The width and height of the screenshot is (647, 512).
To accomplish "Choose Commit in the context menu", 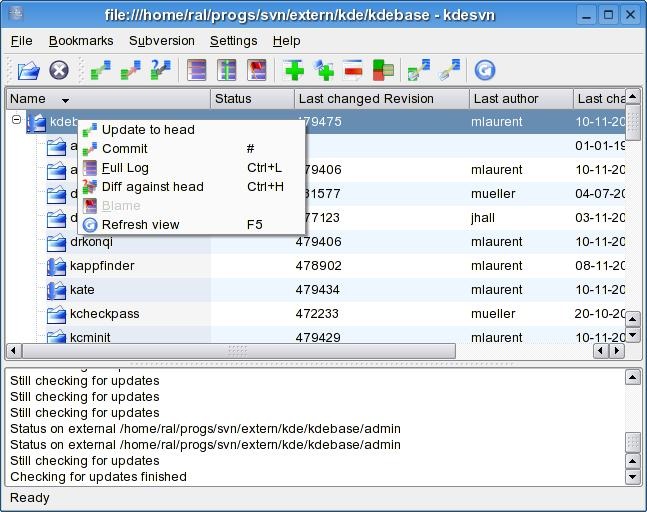I will (x=191, y=149).
